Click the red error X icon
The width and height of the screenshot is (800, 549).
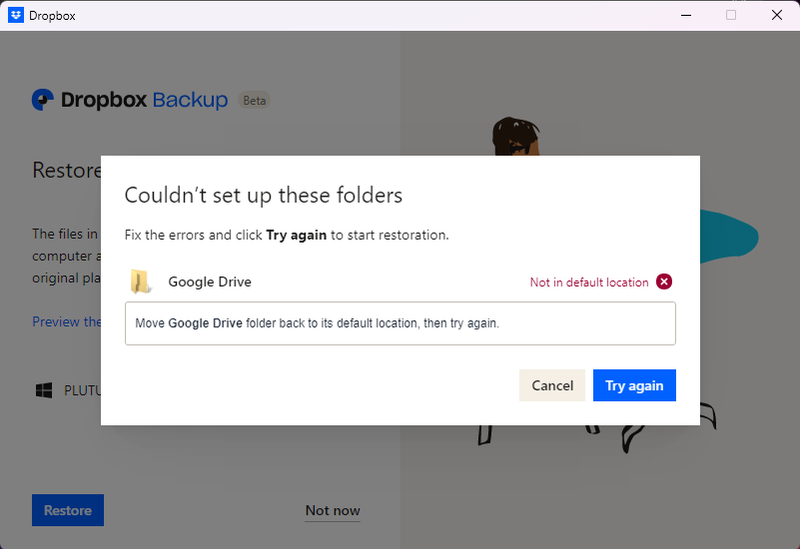coord(664,282)
